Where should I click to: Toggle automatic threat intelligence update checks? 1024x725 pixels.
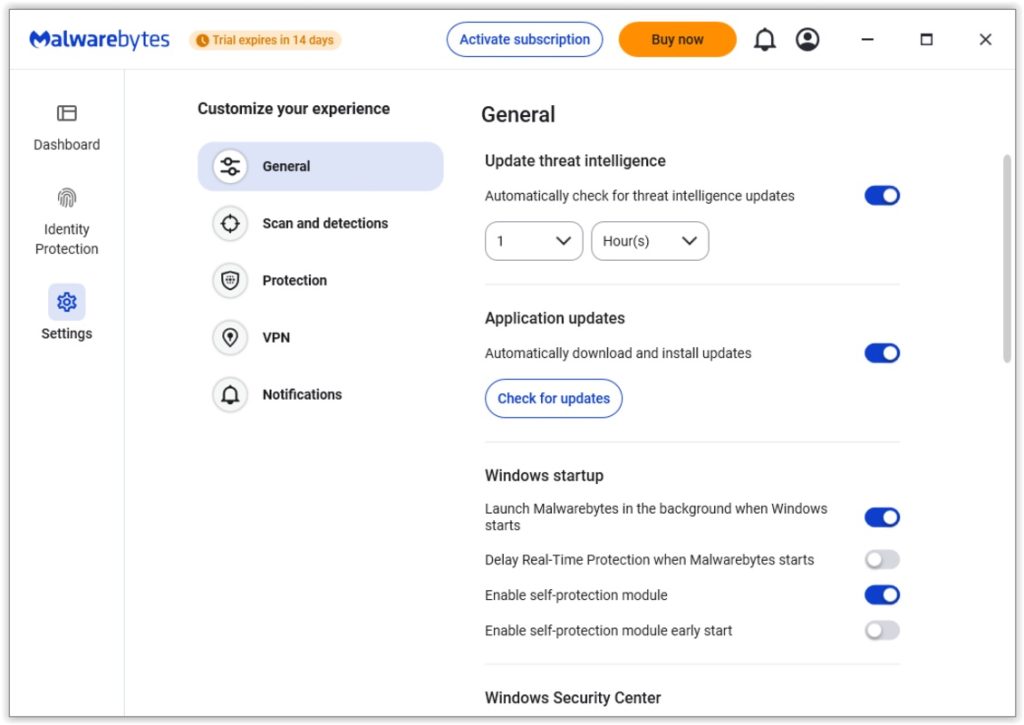[882, 195]
